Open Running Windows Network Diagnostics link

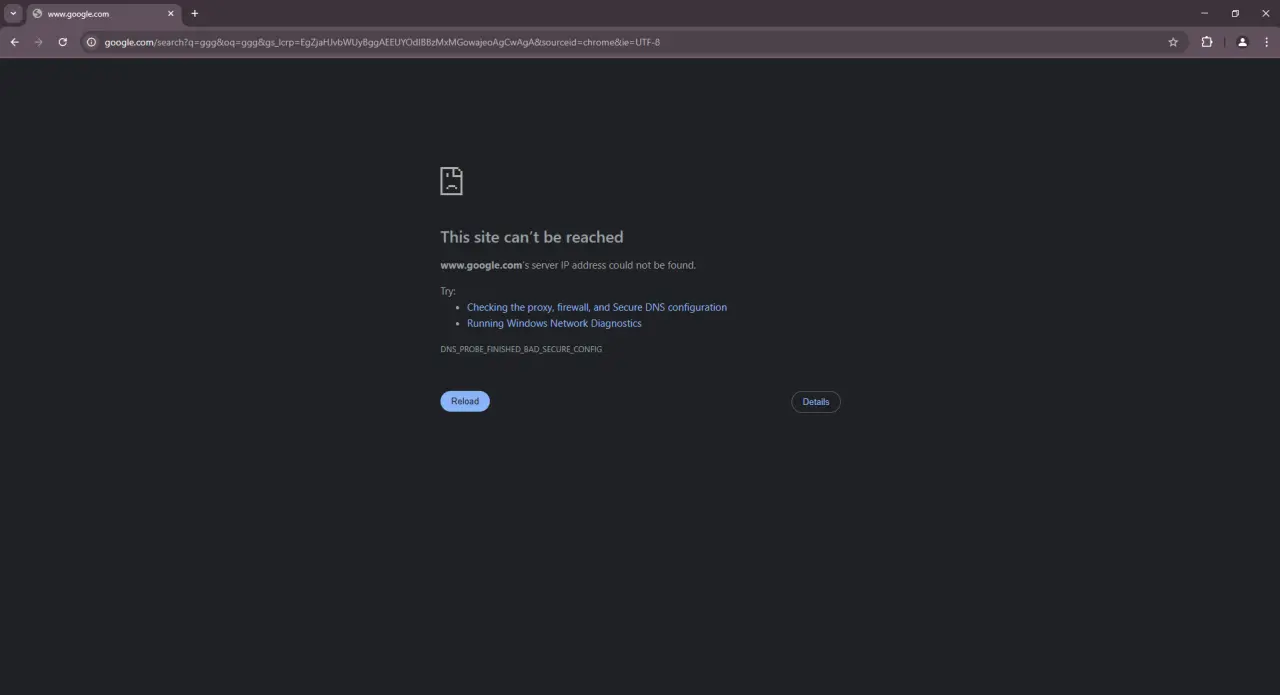(554, 323)
